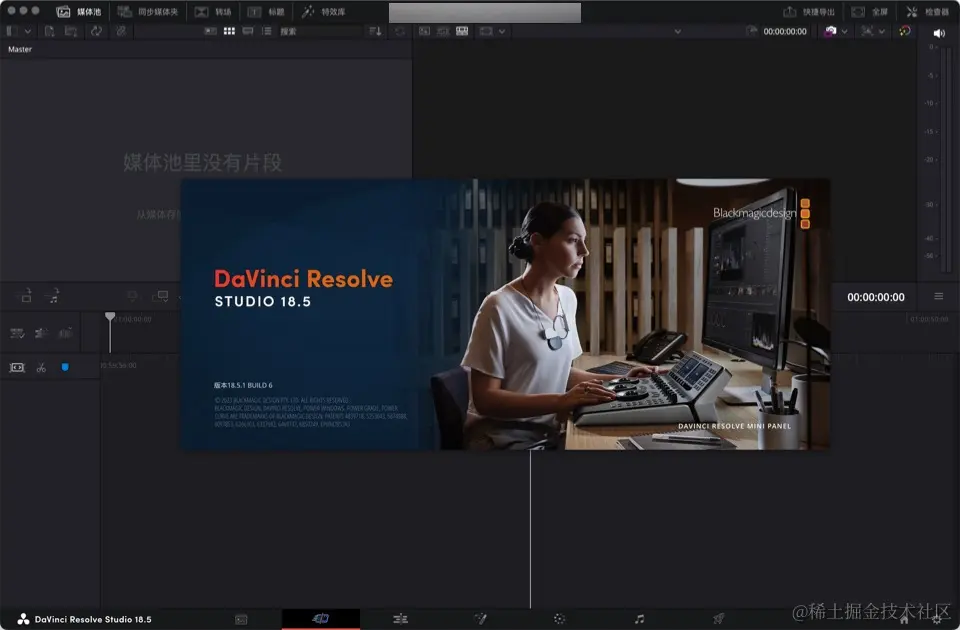Mute audio with the speaker icon
This screenshot has height=630, width=960.
(939, 33)
